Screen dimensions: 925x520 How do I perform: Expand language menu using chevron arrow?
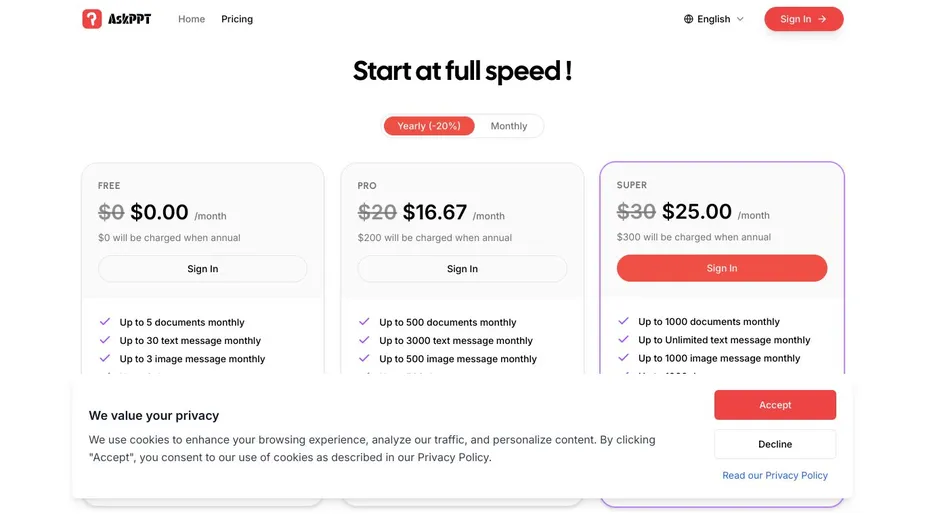point(740,19)
